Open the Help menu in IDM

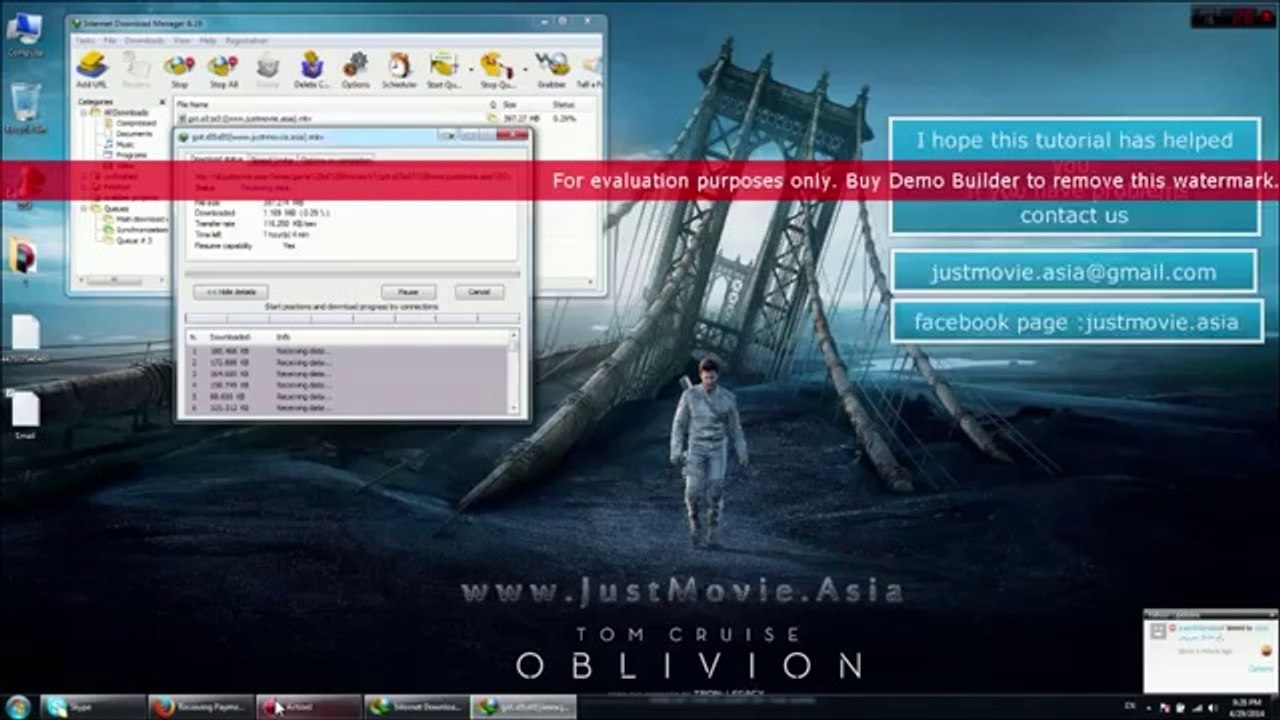tap(208, 41)
